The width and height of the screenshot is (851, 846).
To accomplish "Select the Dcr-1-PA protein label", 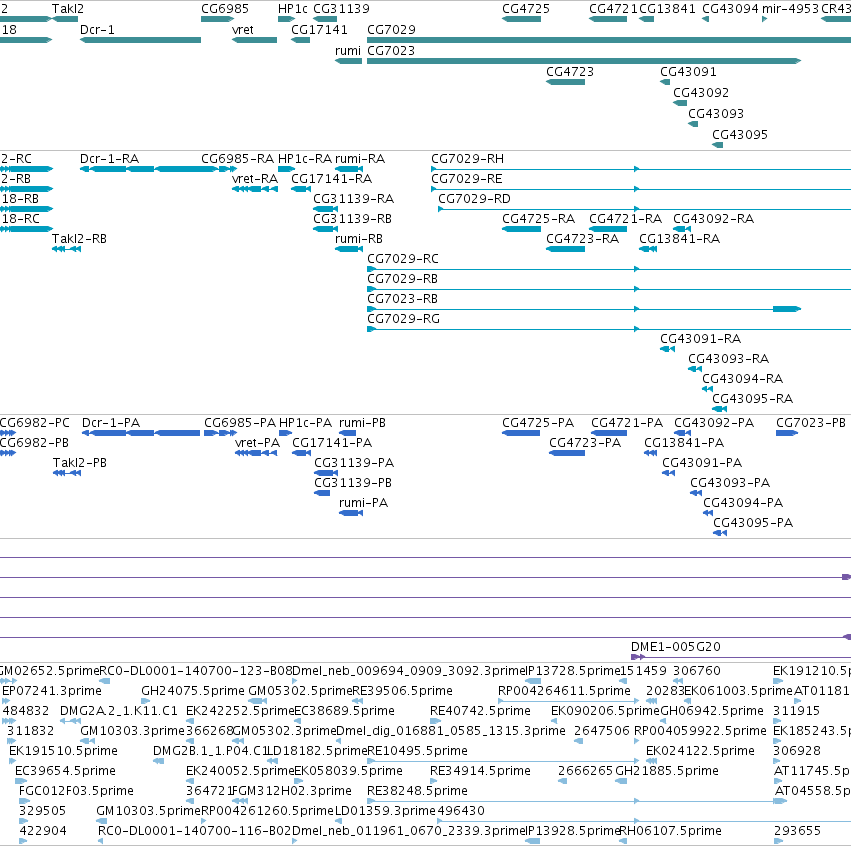I will [111, 423].
